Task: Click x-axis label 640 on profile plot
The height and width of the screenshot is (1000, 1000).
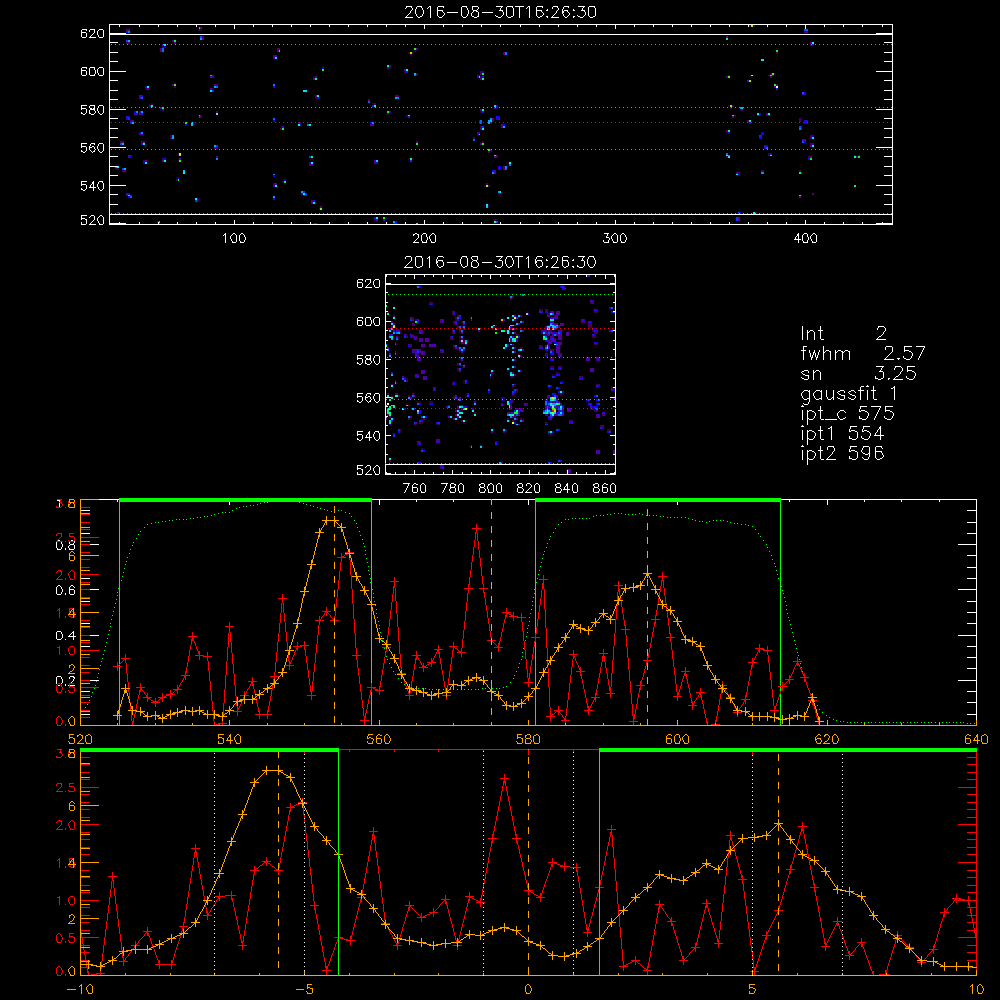Action: coord(976,739)
